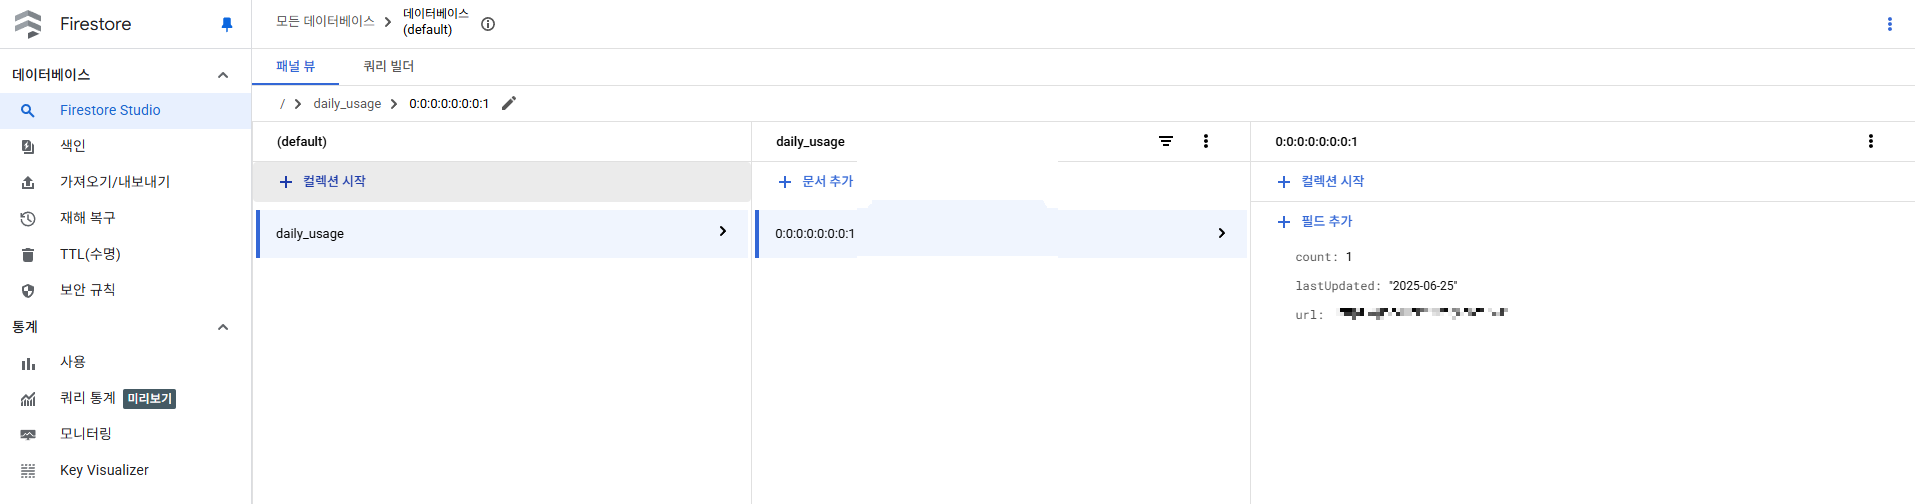This screenshot has width=1915, height=504.
Task: Click root slash in document path
Action: (x=282, y=104)
